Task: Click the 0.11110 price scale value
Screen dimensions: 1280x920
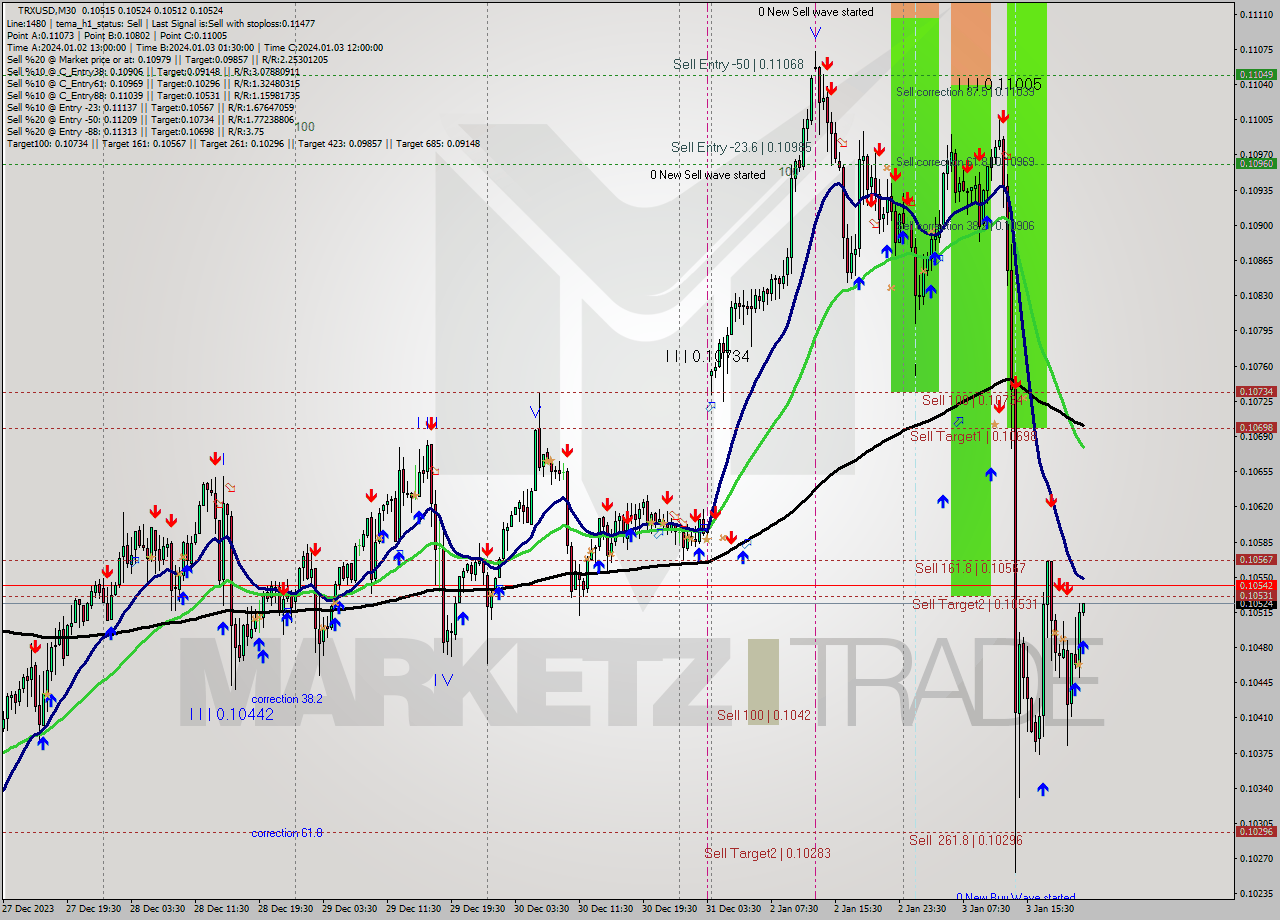Action: 1256,15
